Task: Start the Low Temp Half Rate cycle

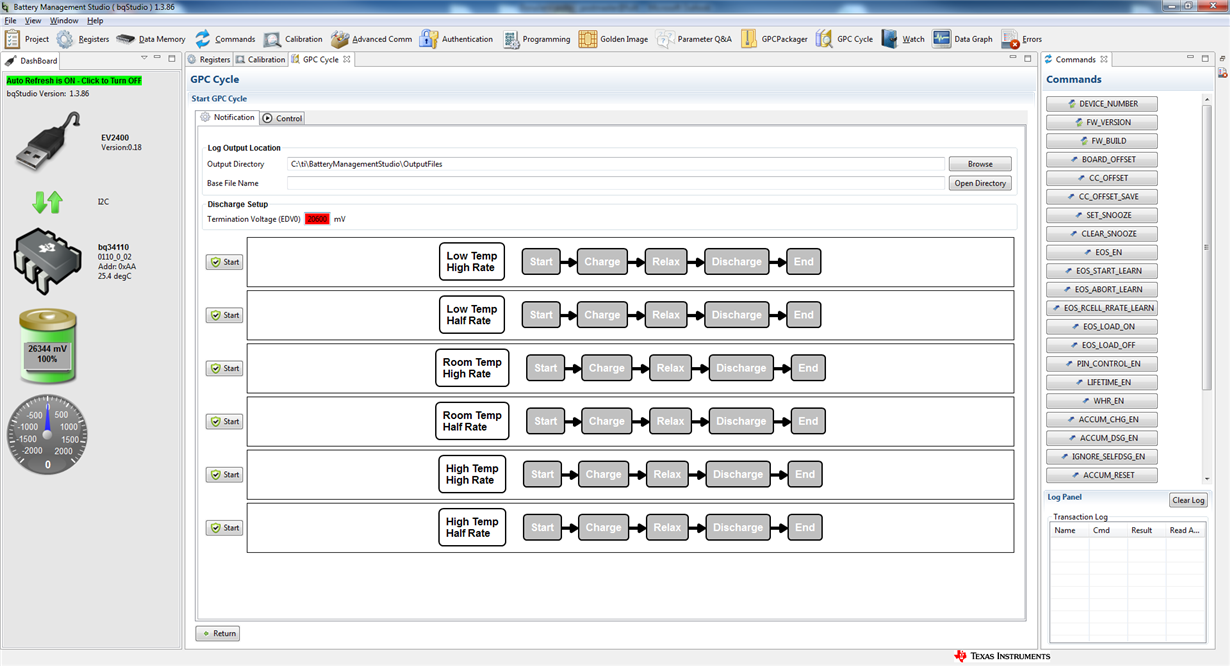Action: (224, 315)
